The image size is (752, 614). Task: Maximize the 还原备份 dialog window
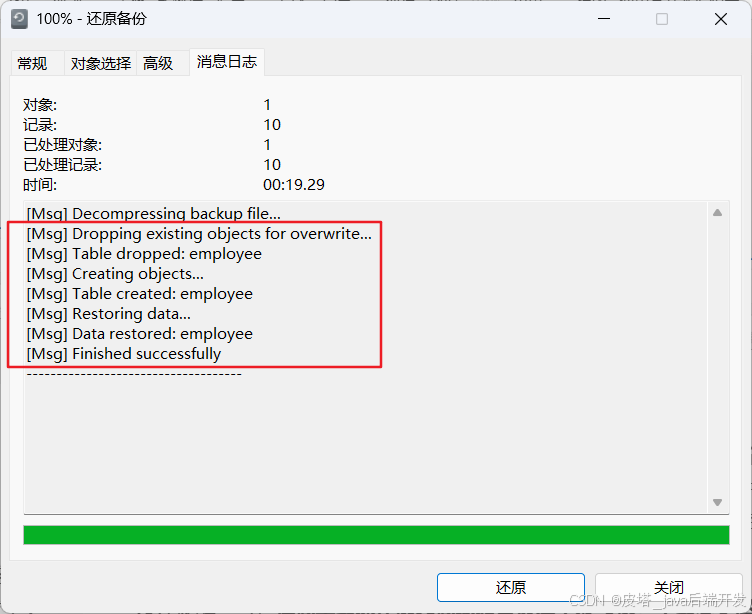point(662,19)
